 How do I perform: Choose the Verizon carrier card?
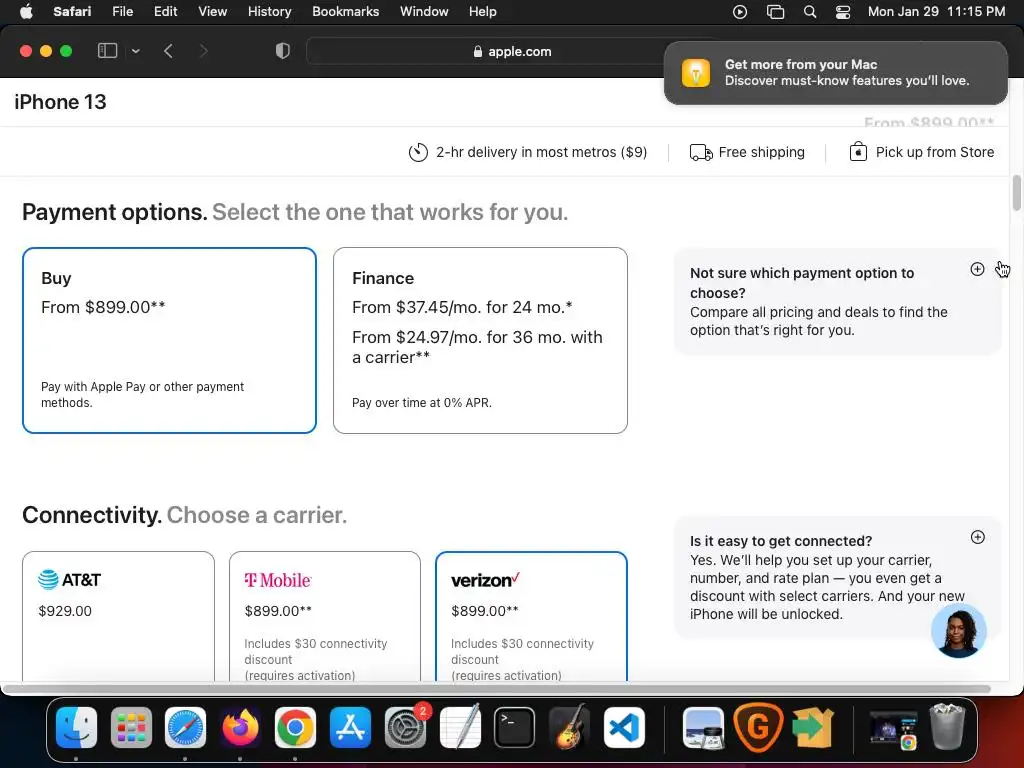531,616
